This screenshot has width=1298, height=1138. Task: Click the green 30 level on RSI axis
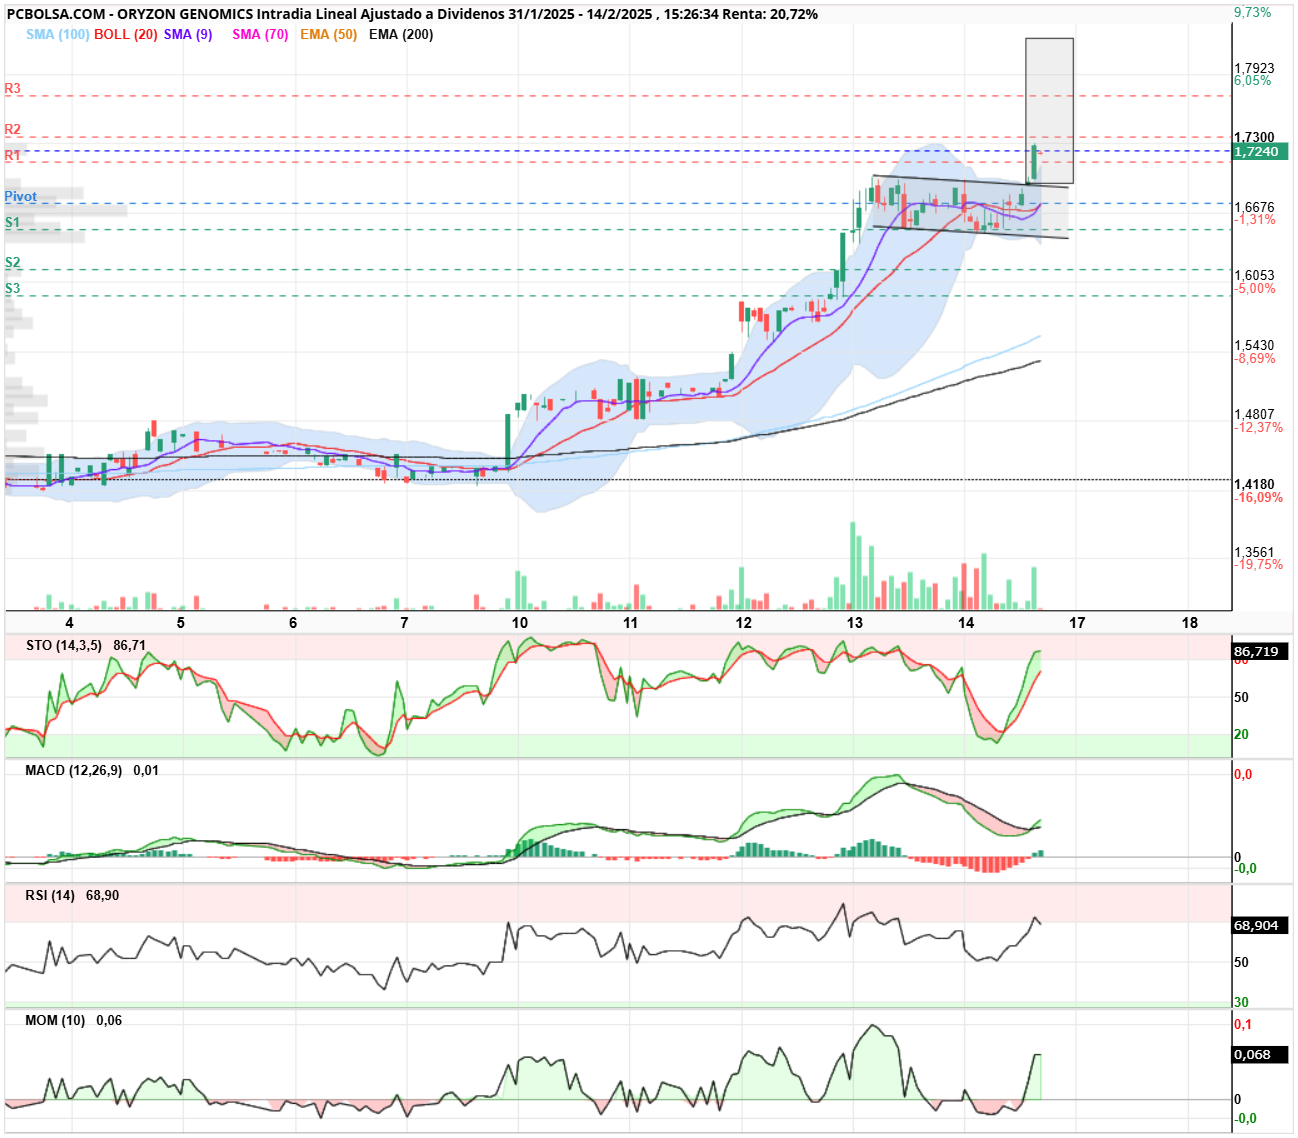1241,1002
